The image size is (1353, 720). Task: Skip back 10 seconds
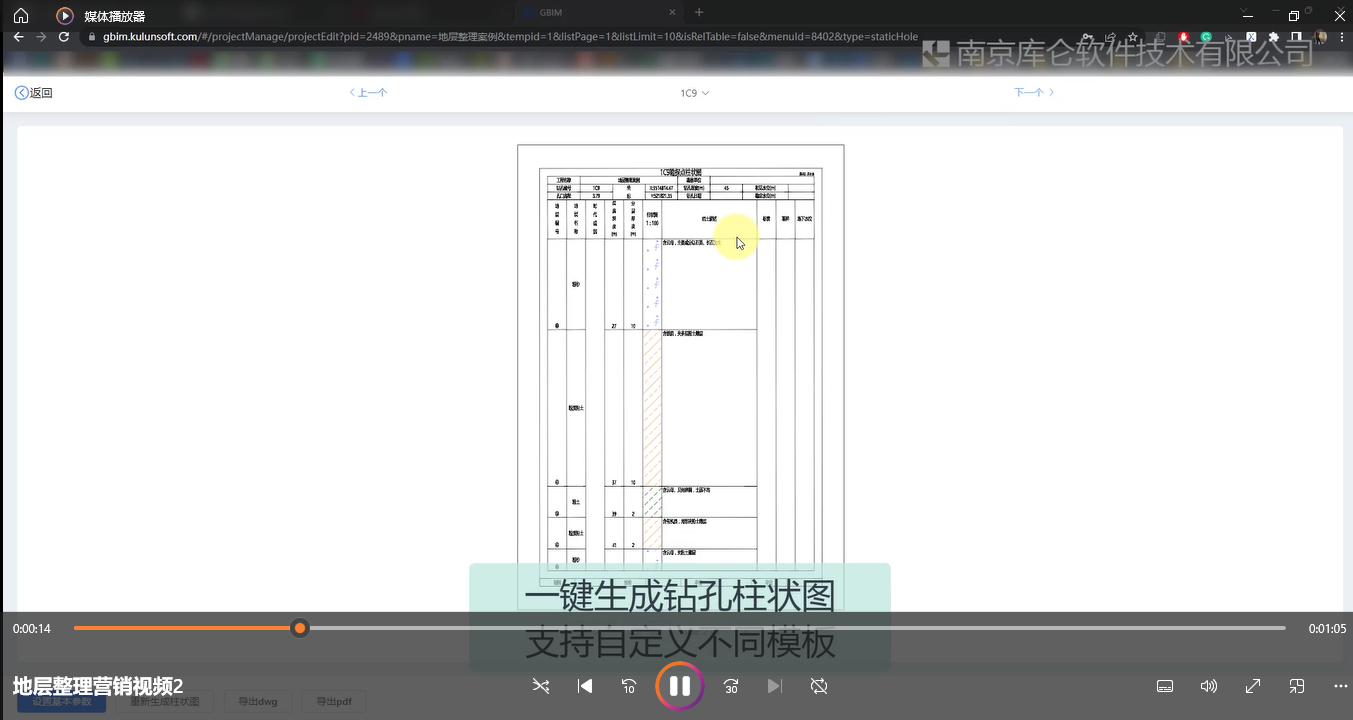[x=629, y=686]
